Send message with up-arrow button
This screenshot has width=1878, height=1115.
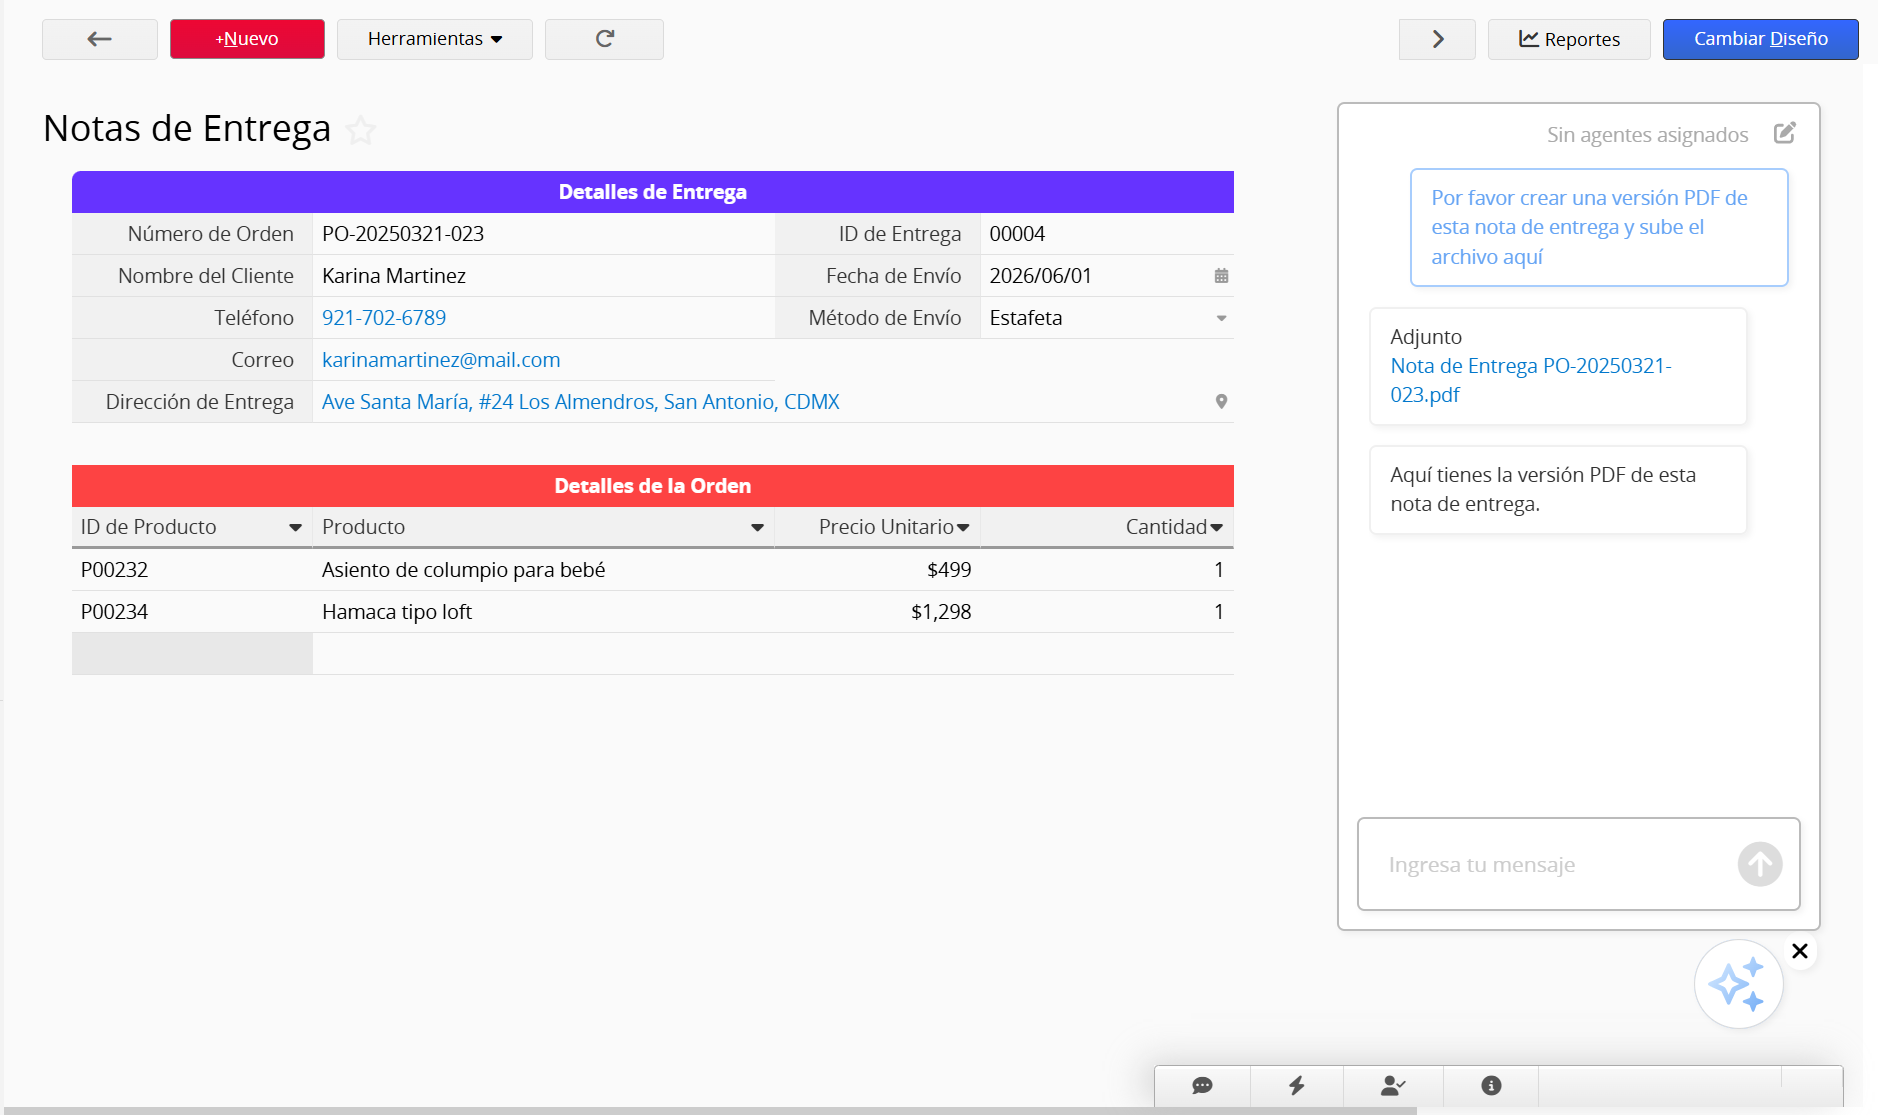click(1759, 864)
